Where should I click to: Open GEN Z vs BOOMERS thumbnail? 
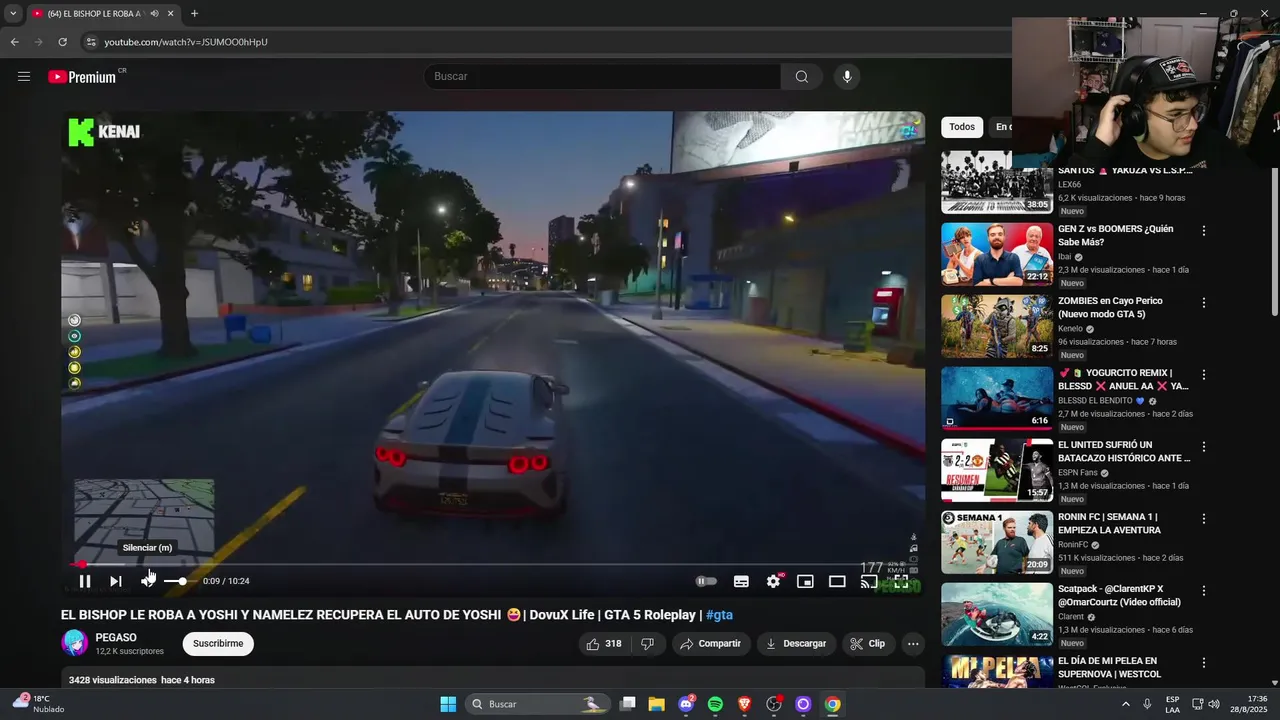[x=997, y=254]
